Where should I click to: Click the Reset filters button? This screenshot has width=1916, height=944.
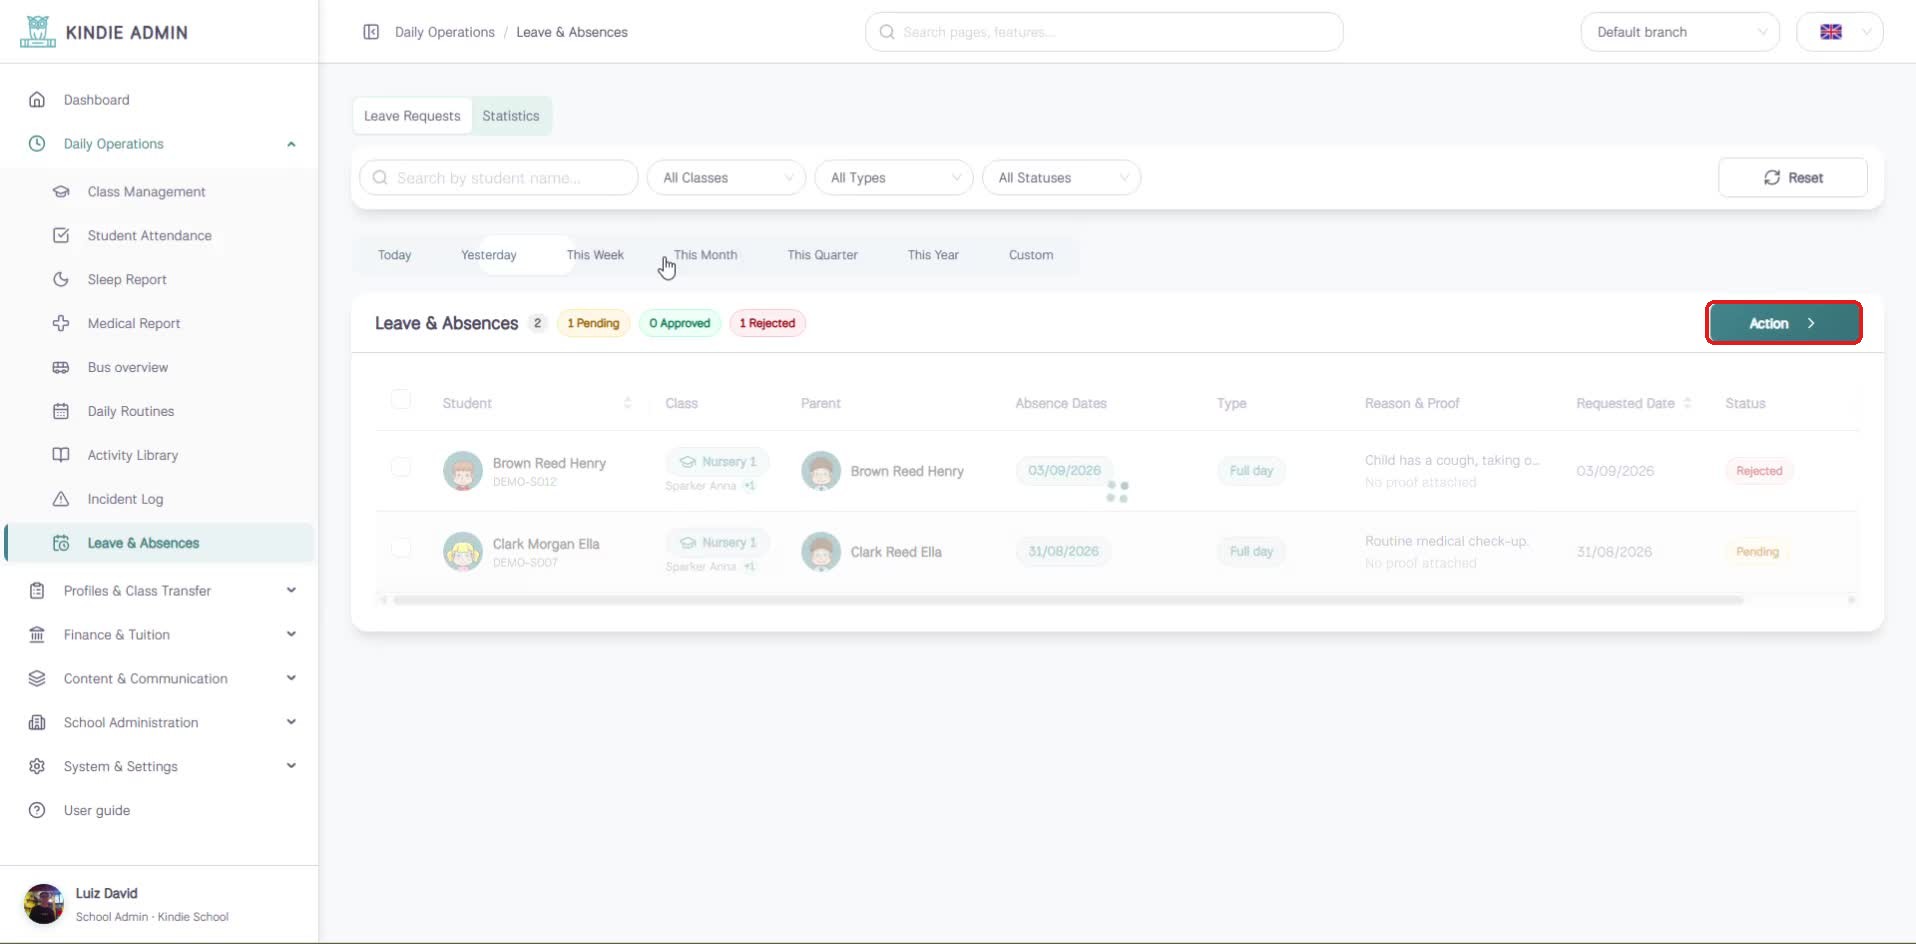coord(1793,178)
